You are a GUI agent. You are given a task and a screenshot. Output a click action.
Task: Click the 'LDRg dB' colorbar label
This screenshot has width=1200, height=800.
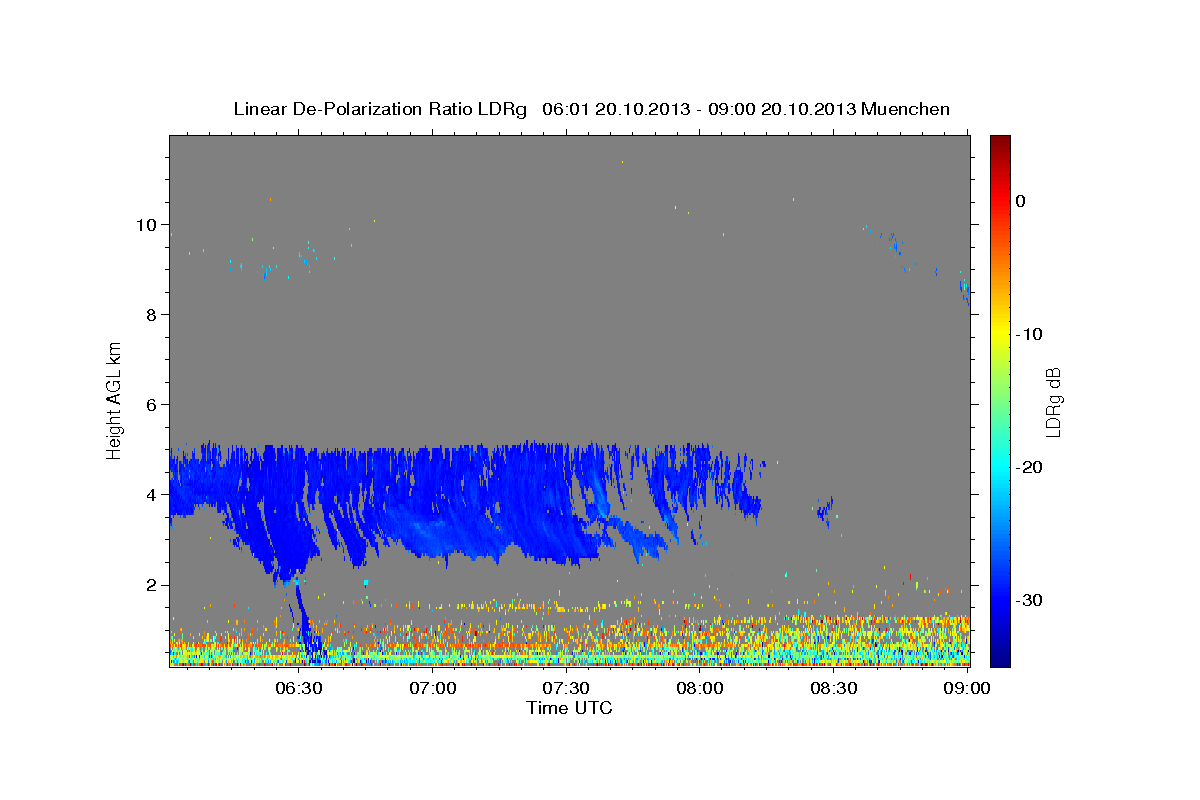coord(1052,402)
